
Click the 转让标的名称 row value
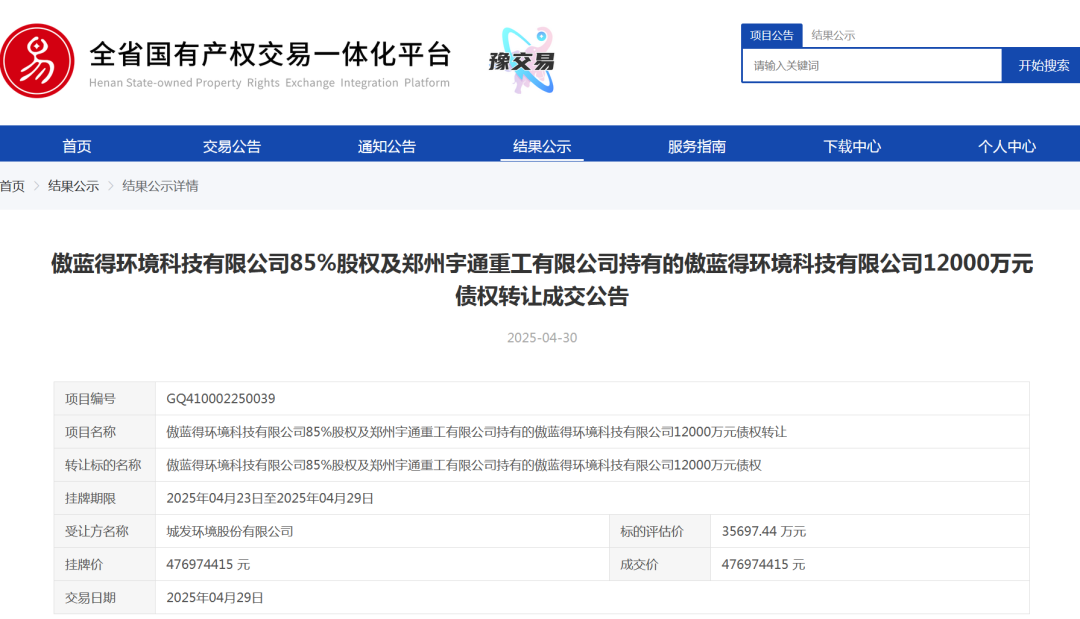click(x=464, y=465)
